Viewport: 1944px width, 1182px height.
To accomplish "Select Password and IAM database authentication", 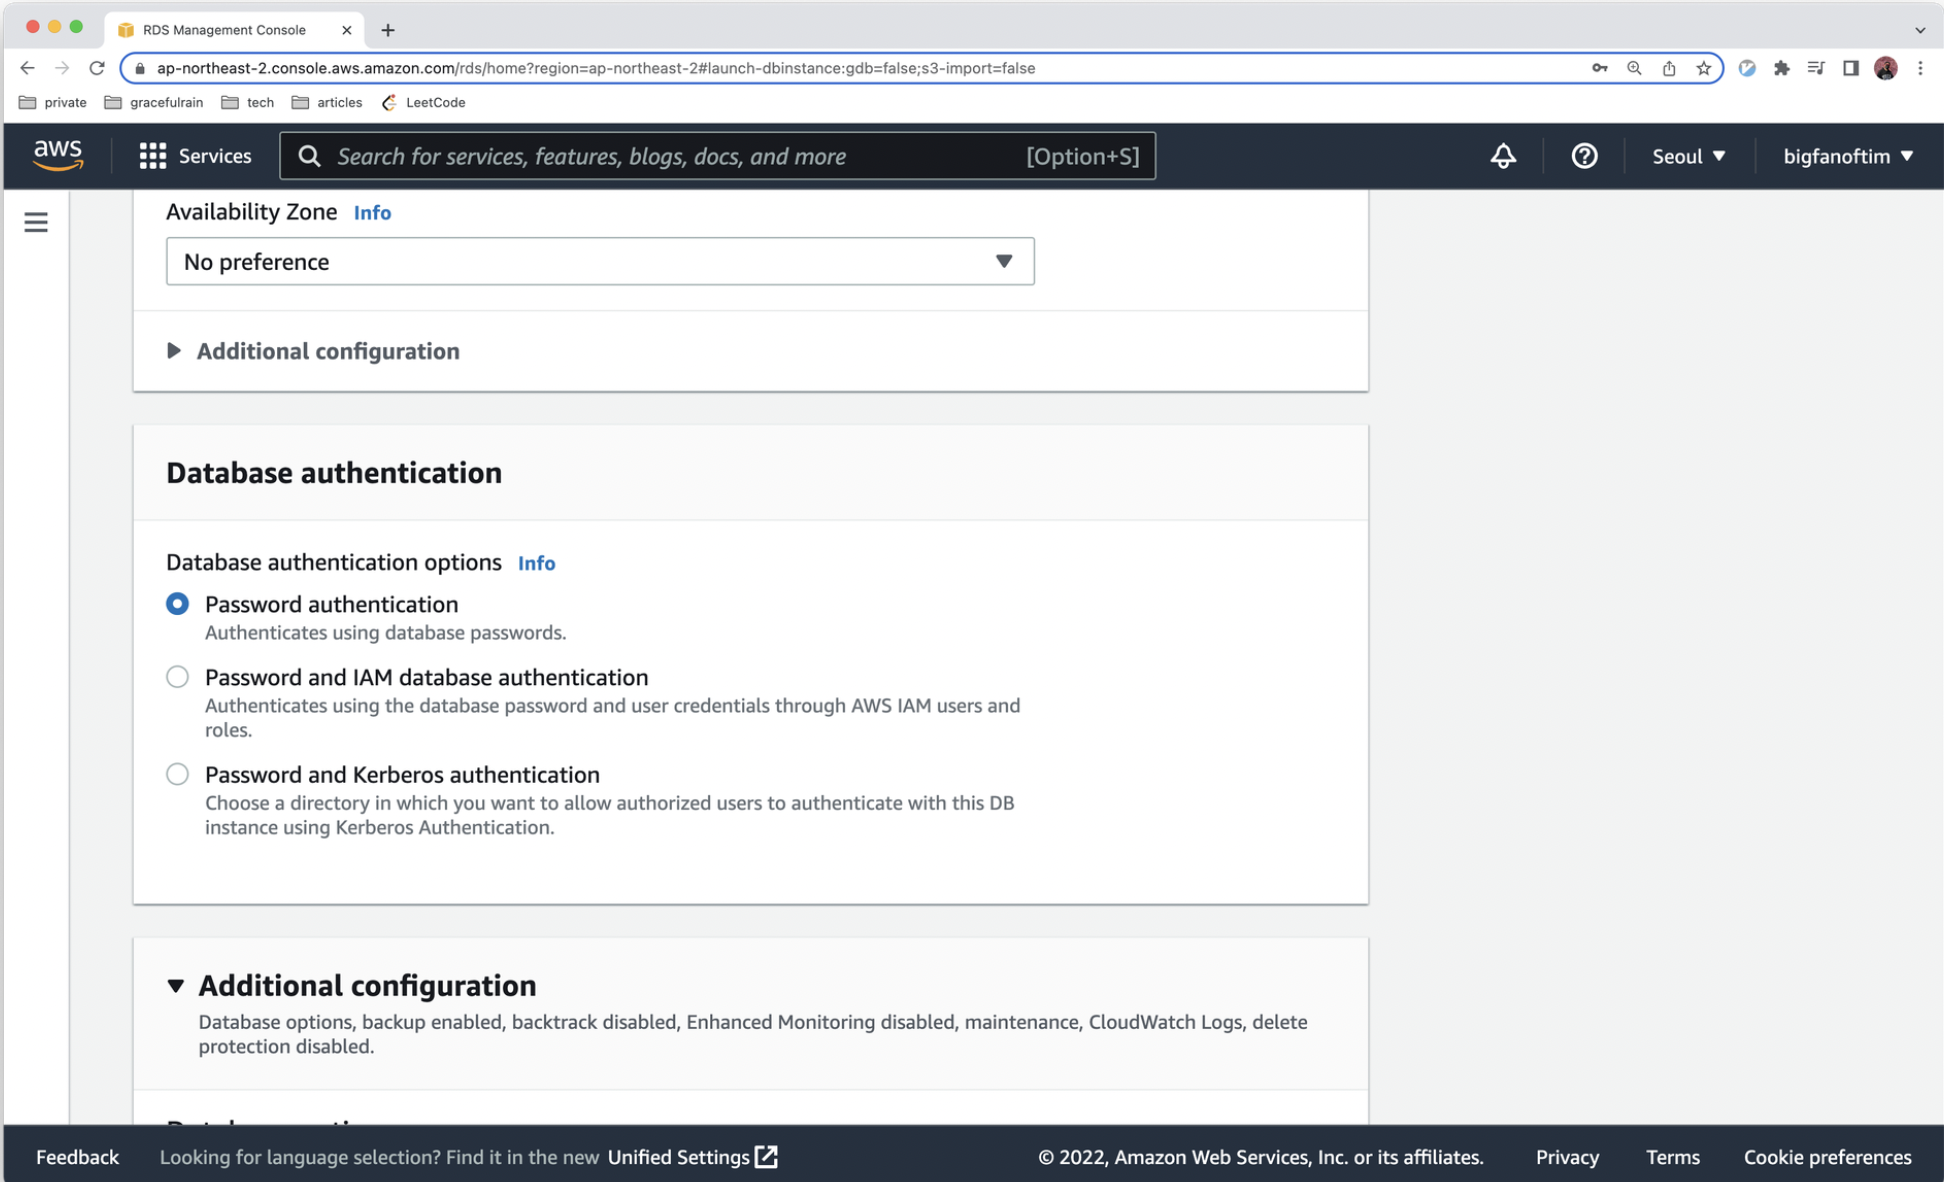I will pyautogui.click(x=177, y=677).
